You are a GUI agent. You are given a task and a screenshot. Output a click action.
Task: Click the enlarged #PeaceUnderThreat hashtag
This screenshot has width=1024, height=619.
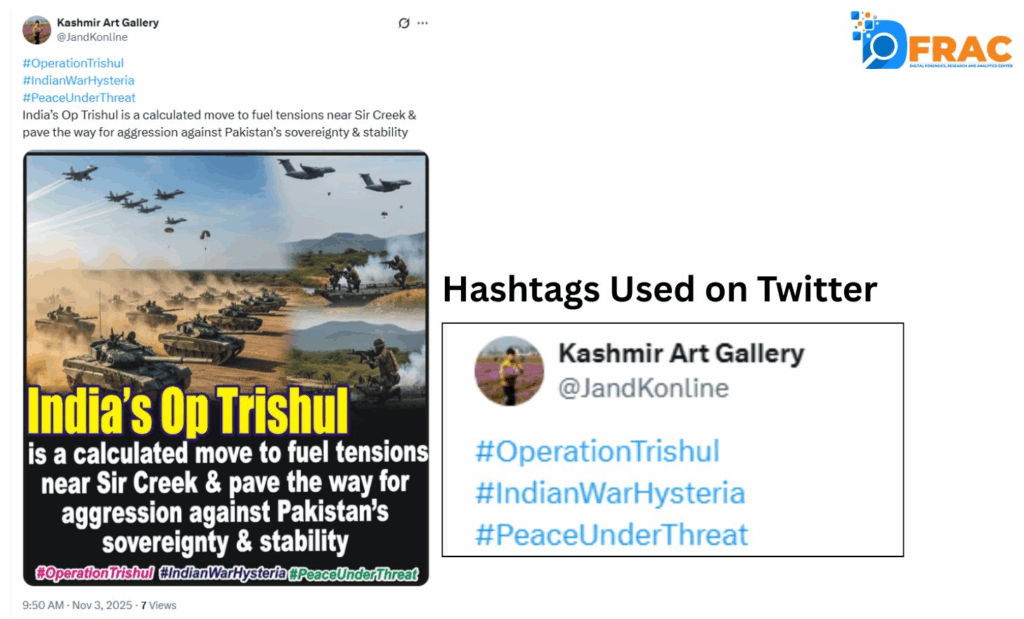(611, 535)
